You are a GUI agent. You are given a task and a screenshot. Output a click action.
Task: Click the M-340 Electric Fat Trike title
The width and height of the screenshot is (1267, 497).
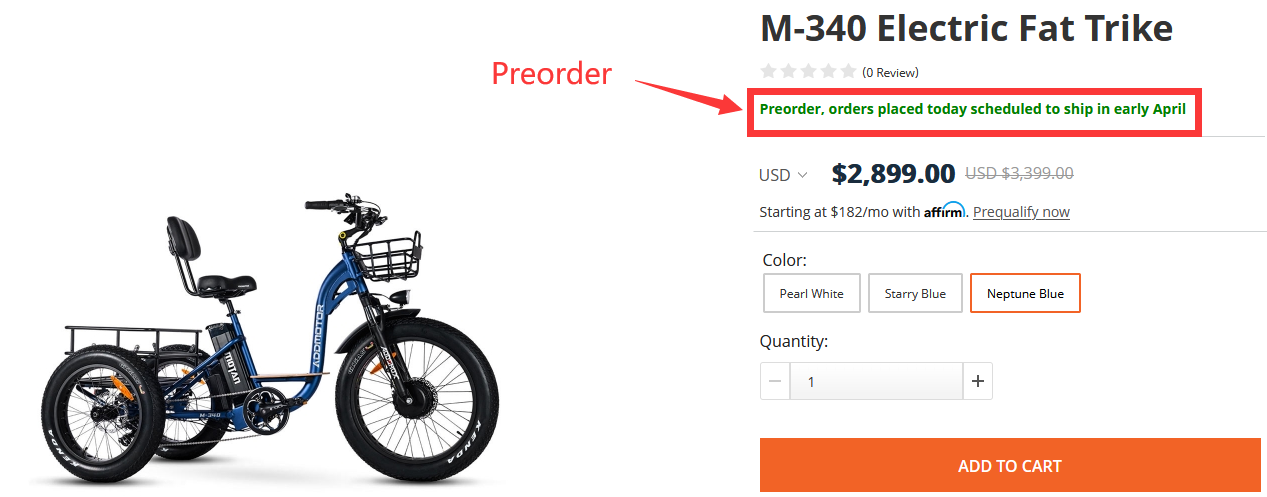(966, 28)
